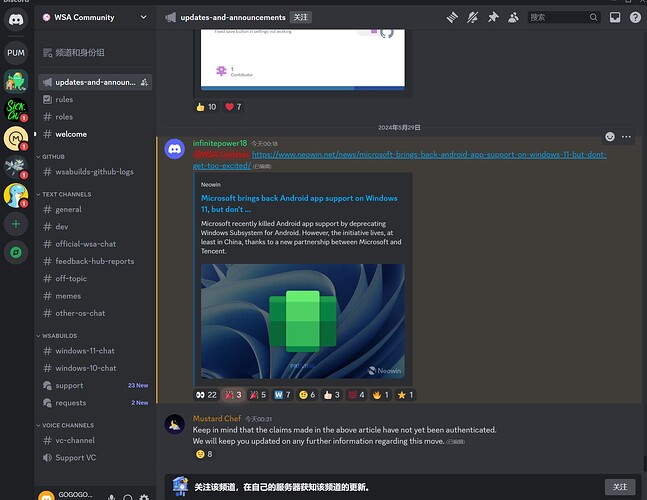Open user settings gear icon
The height and width of the screenshot is (500, 647).
[144, 497]
